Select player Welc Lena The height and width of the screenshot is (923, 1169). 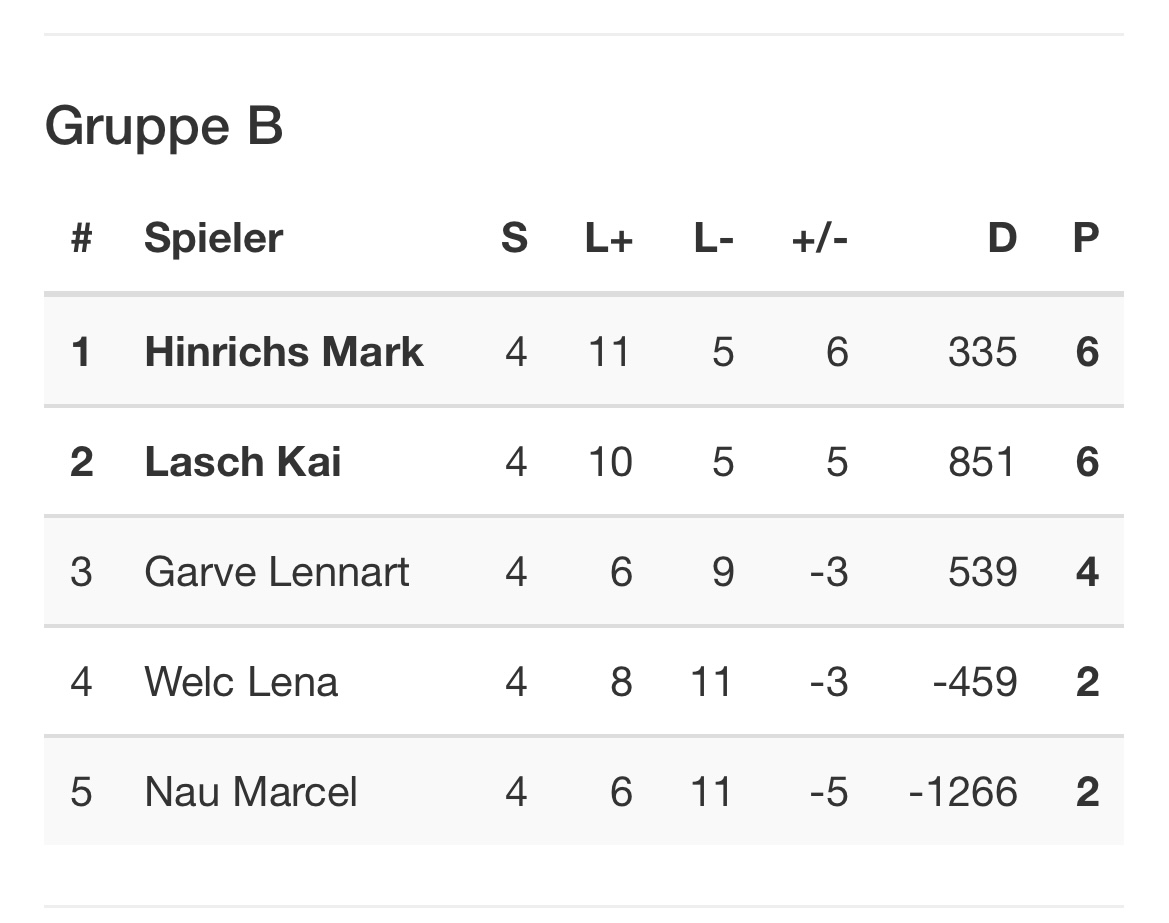coord(241,682)
